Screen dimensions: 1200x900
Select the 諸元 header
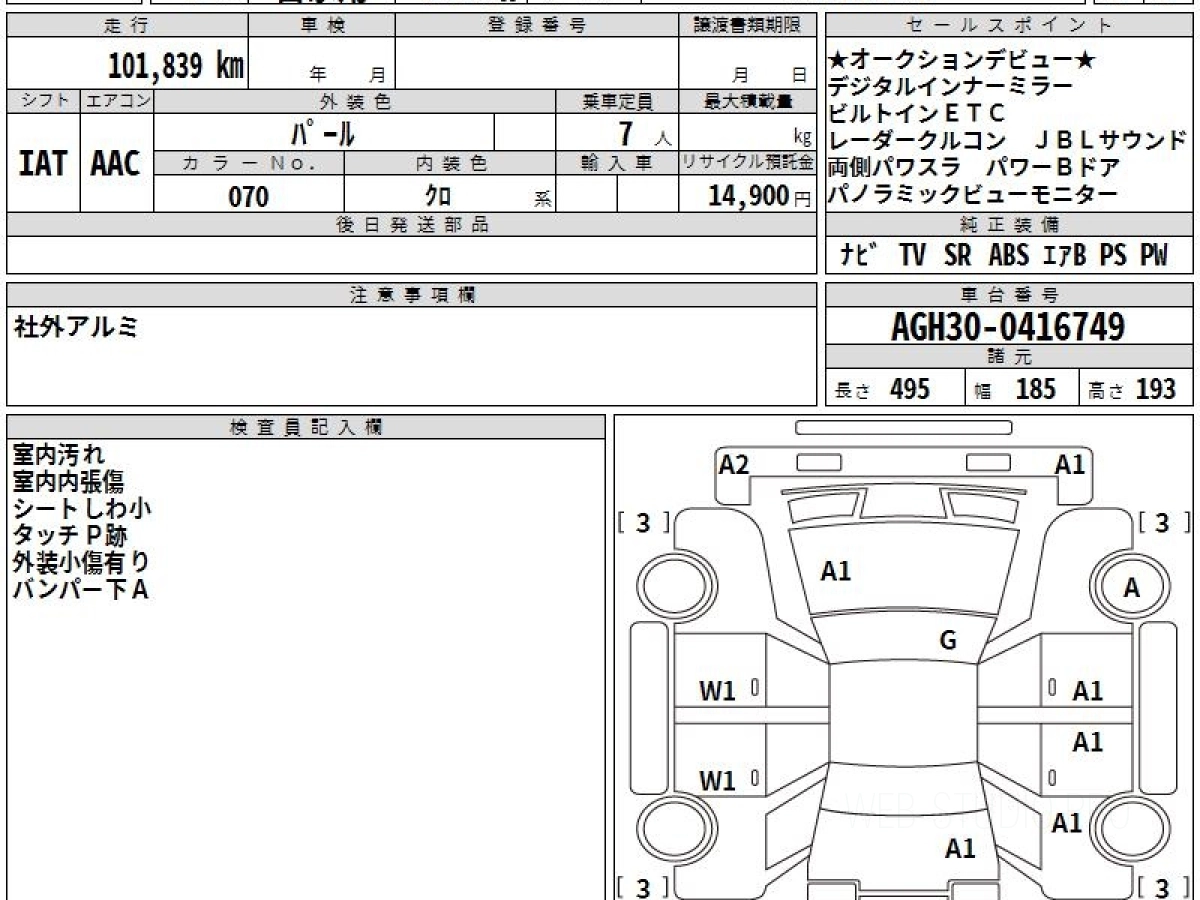tap(1010, 357)
